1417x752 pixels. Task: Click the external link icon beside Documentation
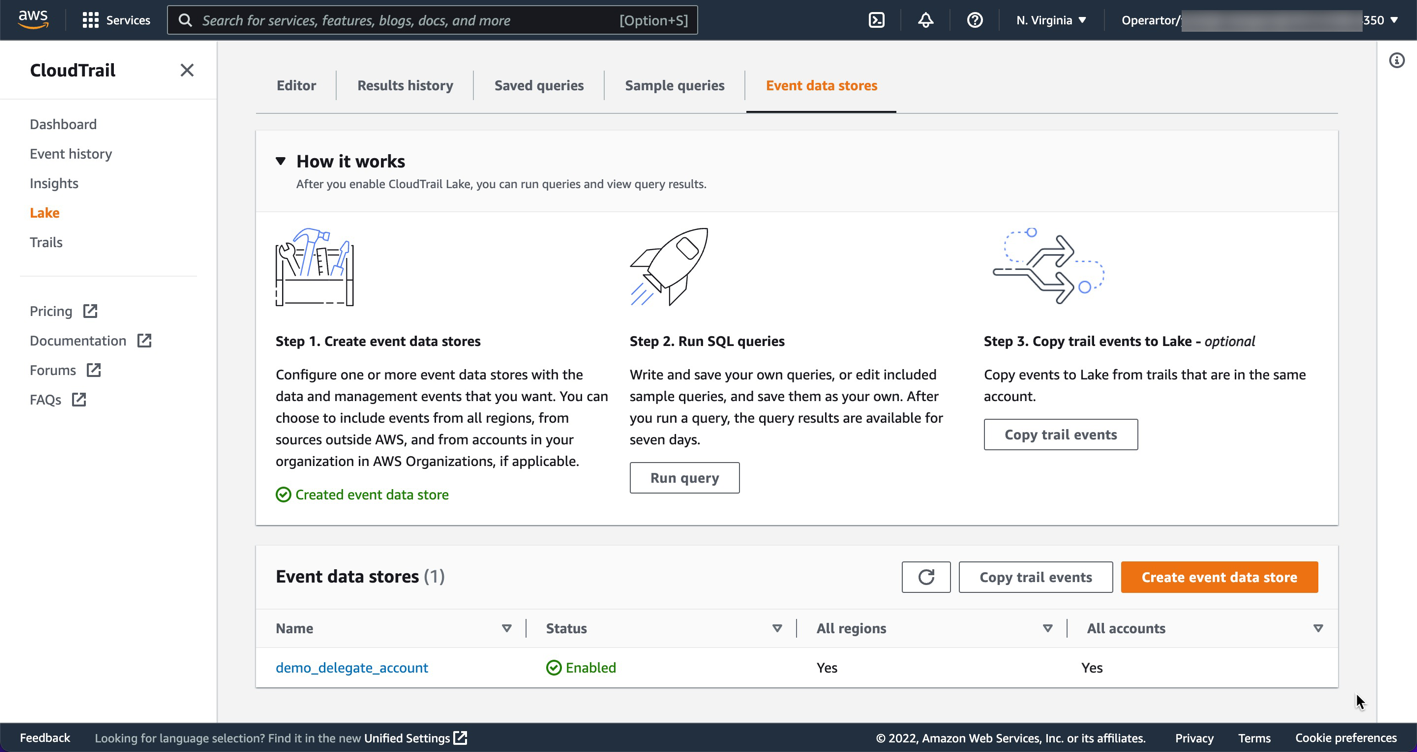pyautogui.click(x=144, y=341)
